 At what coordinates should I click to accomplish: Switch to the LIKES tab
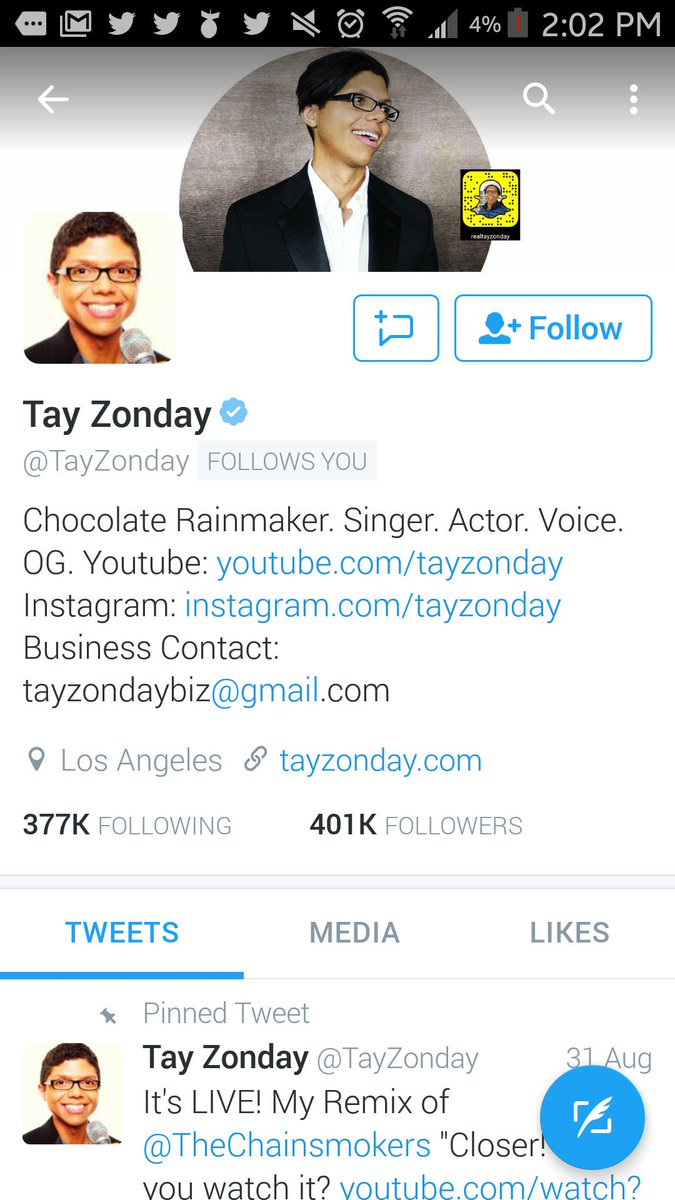coord(569,932)
